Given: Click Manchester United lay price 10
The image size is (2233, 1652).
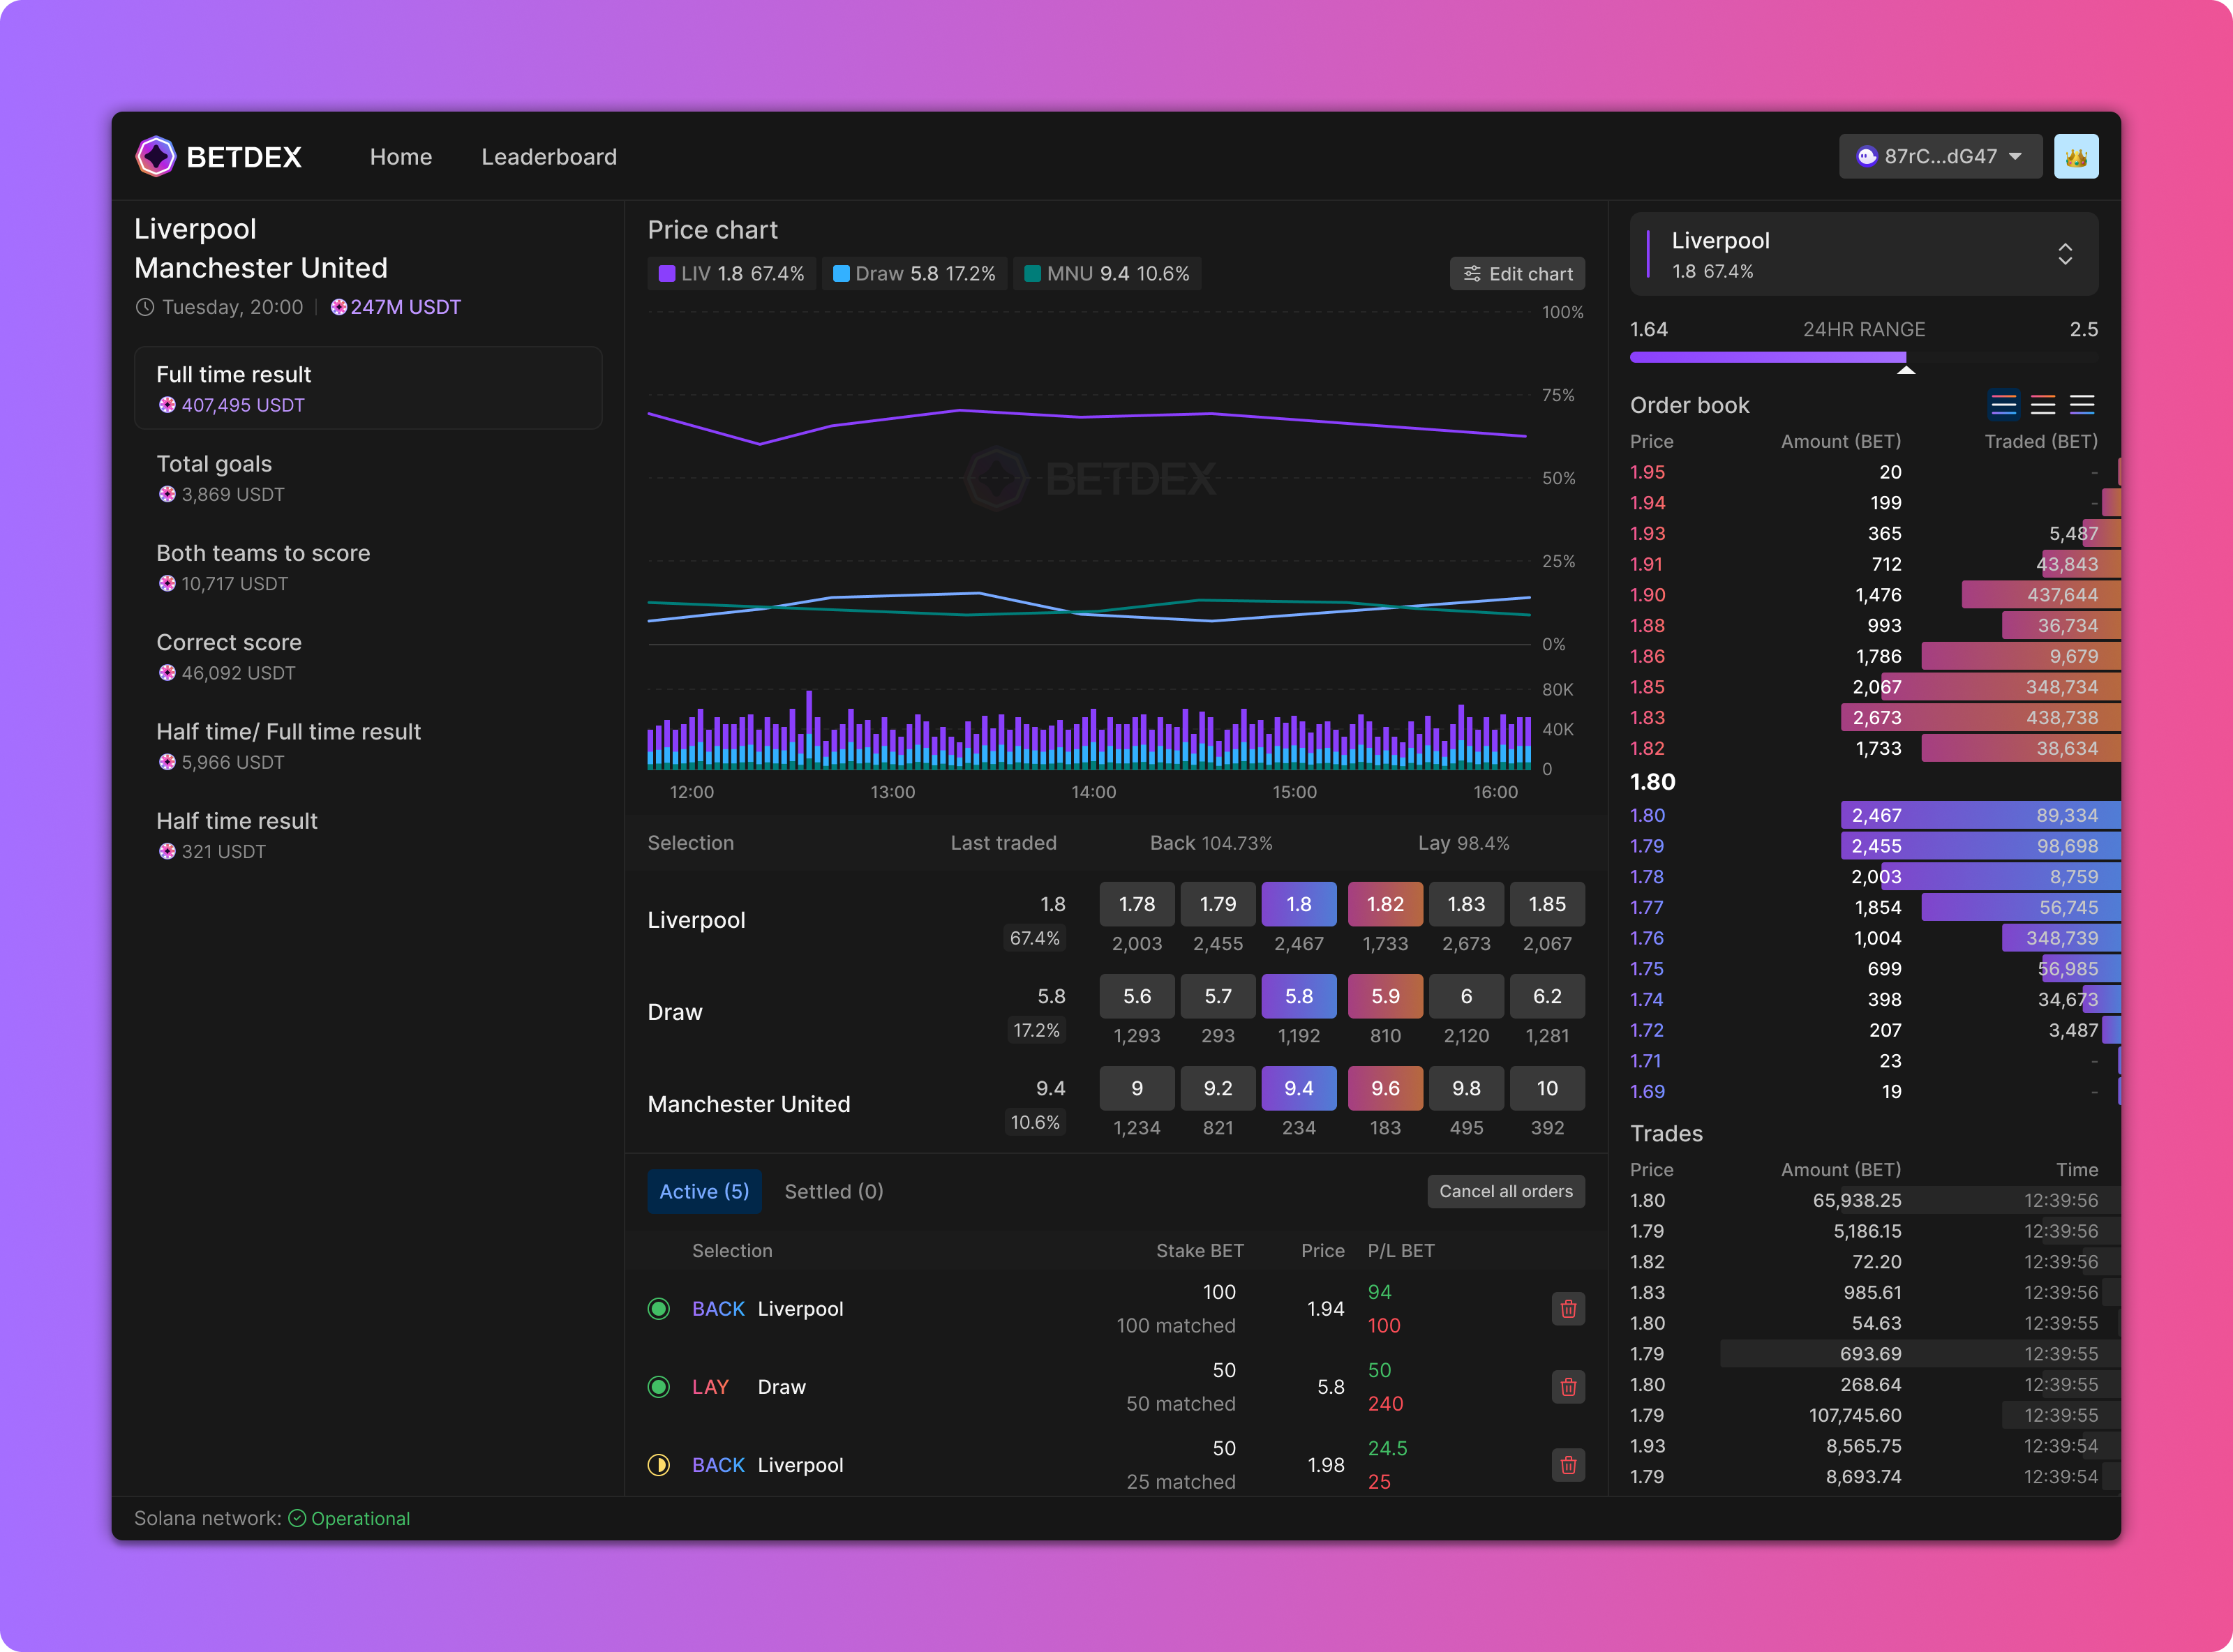Looking at the screenshot, I should coord(1547,1088).
